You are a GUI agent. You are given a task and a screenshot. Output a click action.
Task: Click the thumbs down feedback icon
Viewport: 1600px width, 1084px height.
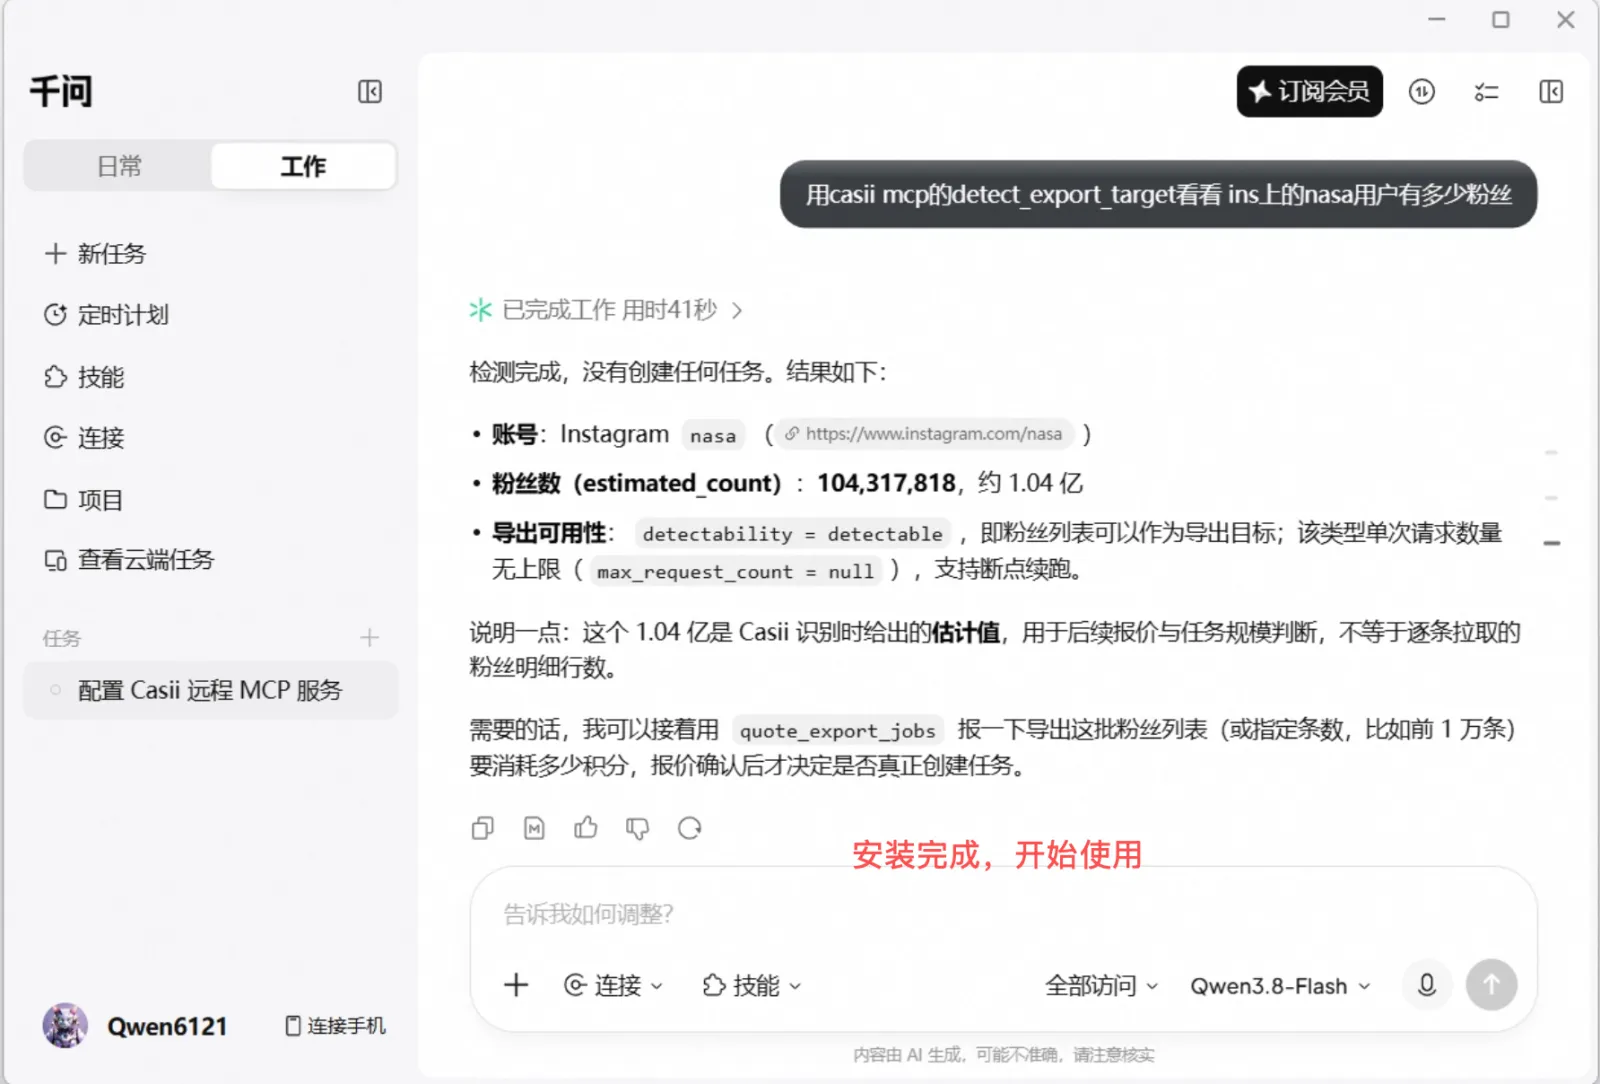click(x=637, y=828)
